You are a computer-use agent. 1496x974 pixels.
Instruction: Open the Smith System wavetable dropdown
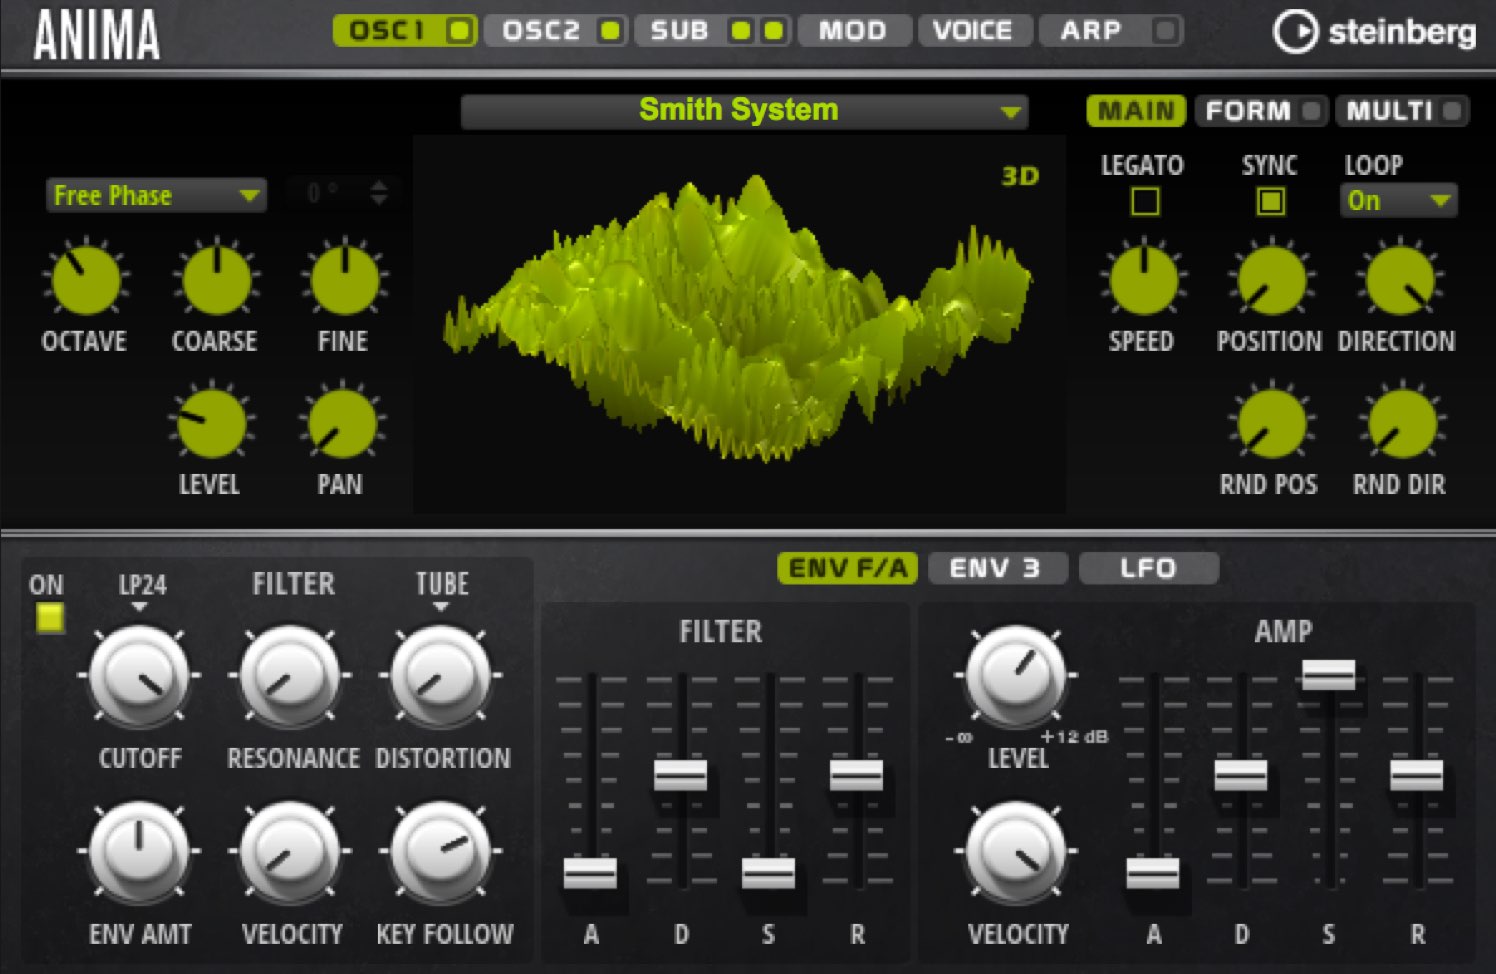744,111
